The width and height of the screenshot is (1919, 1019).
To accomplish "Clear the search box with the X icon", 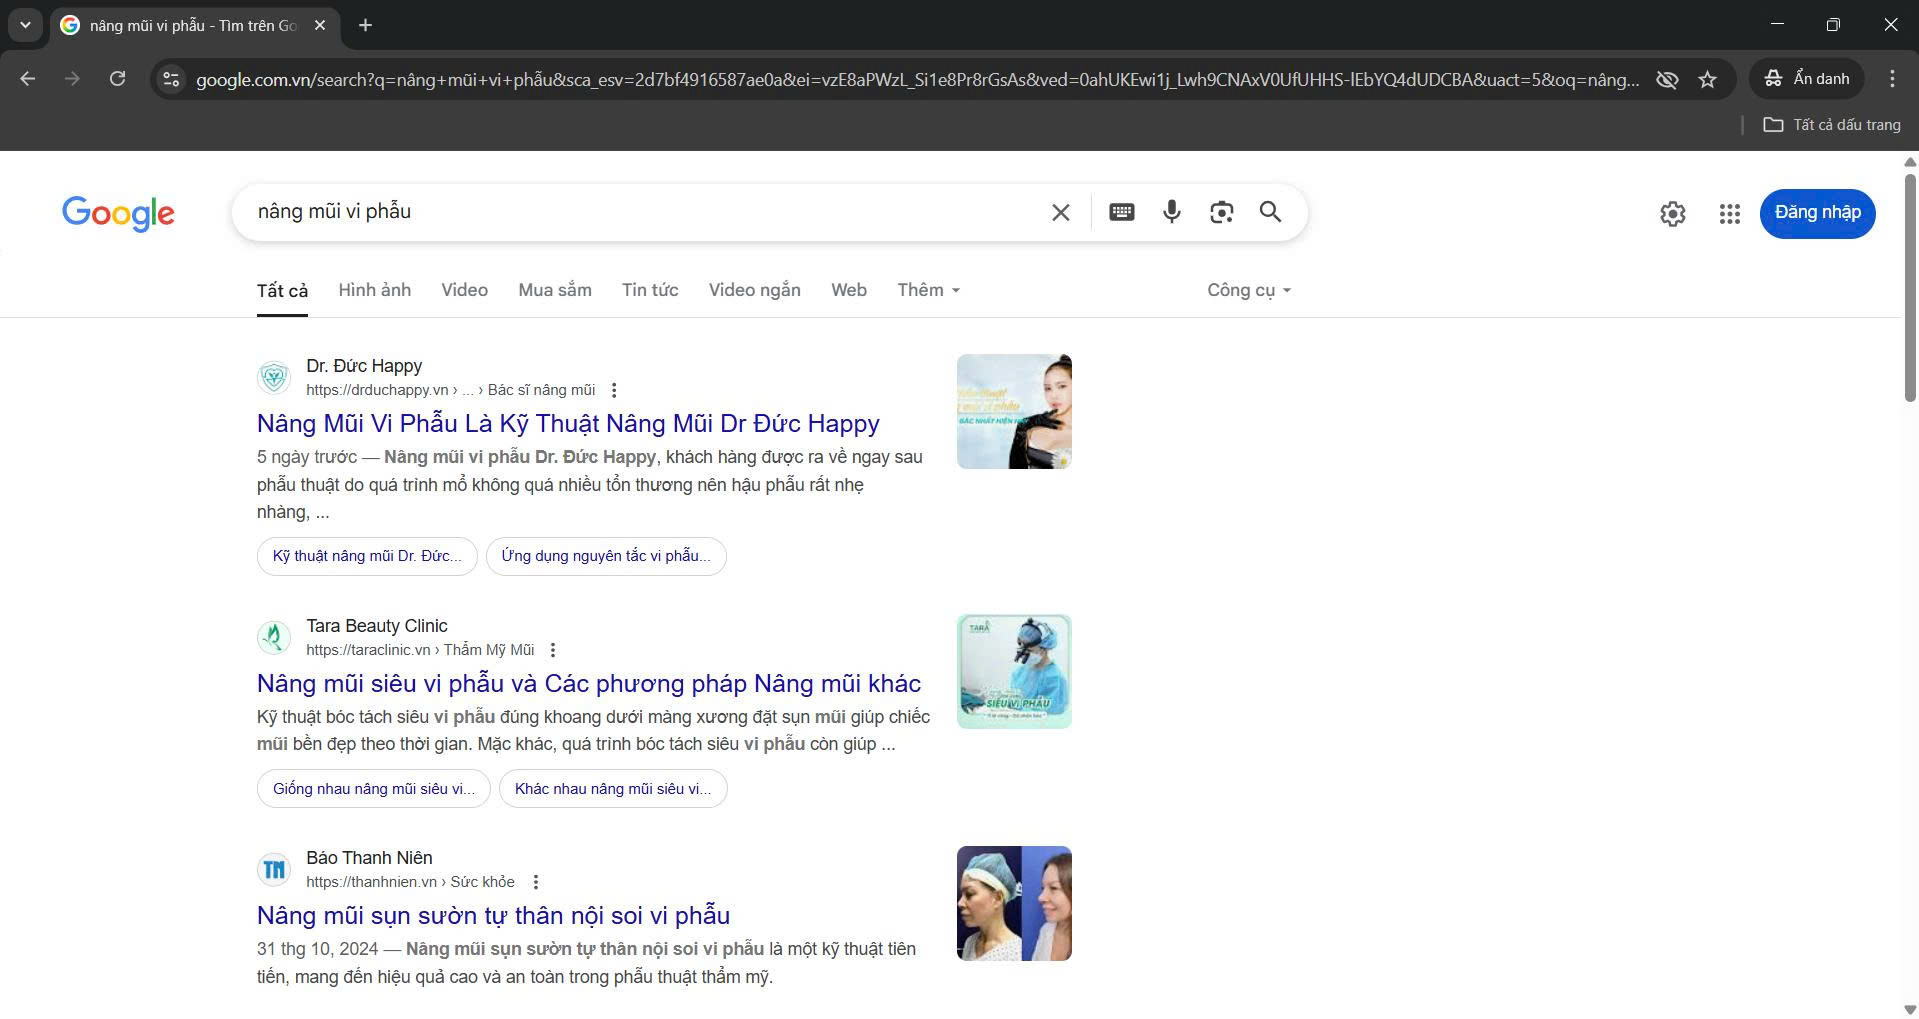I will click(x=1060, y=212).
